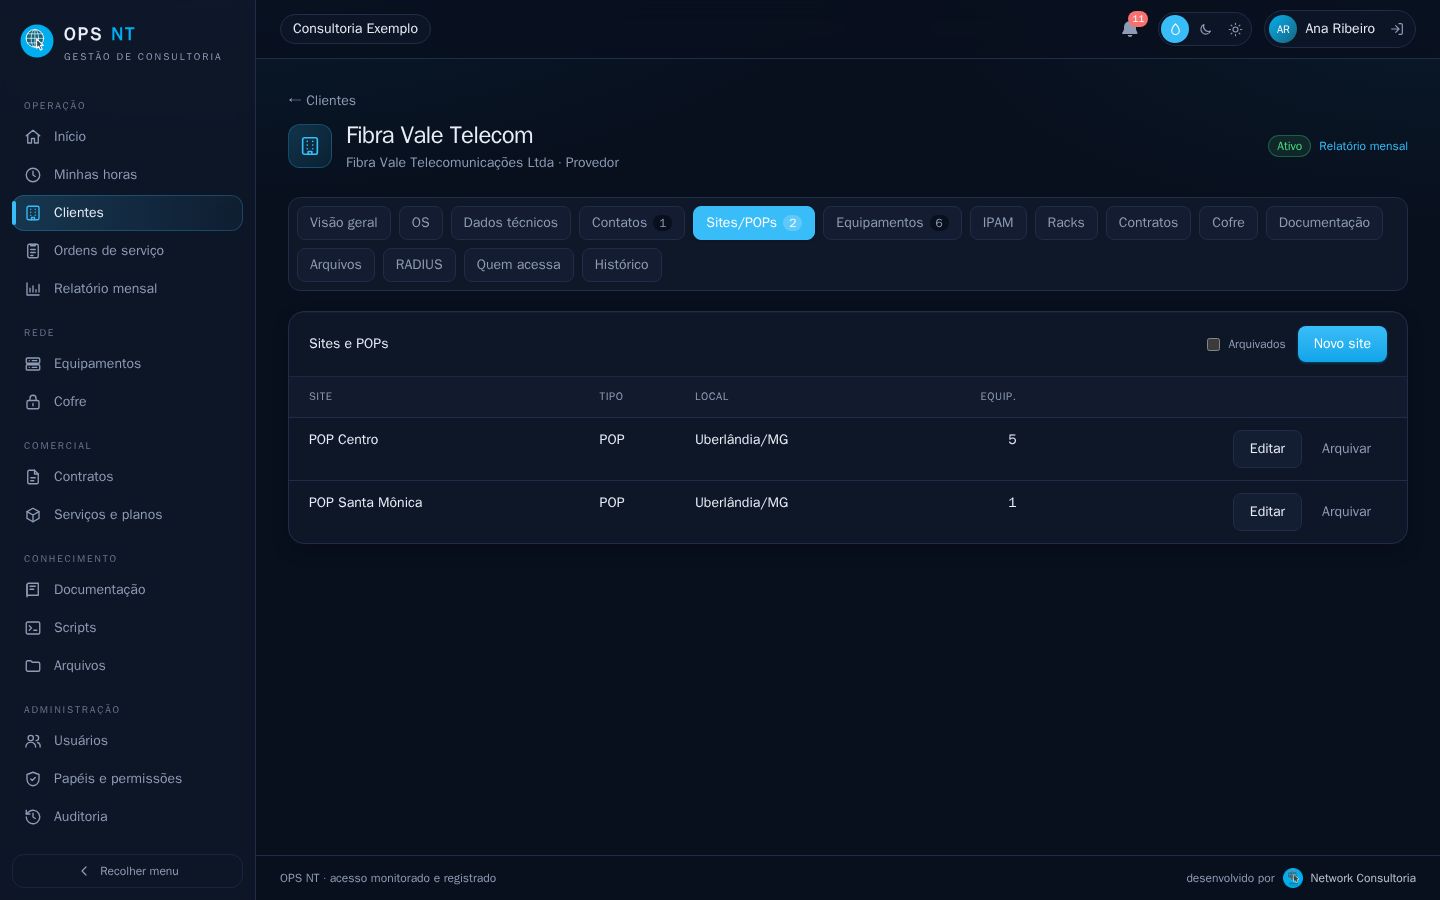Click the POP Centro site name
The width and height of the screenshot is (1440, 900).
(x=343, y=440)
